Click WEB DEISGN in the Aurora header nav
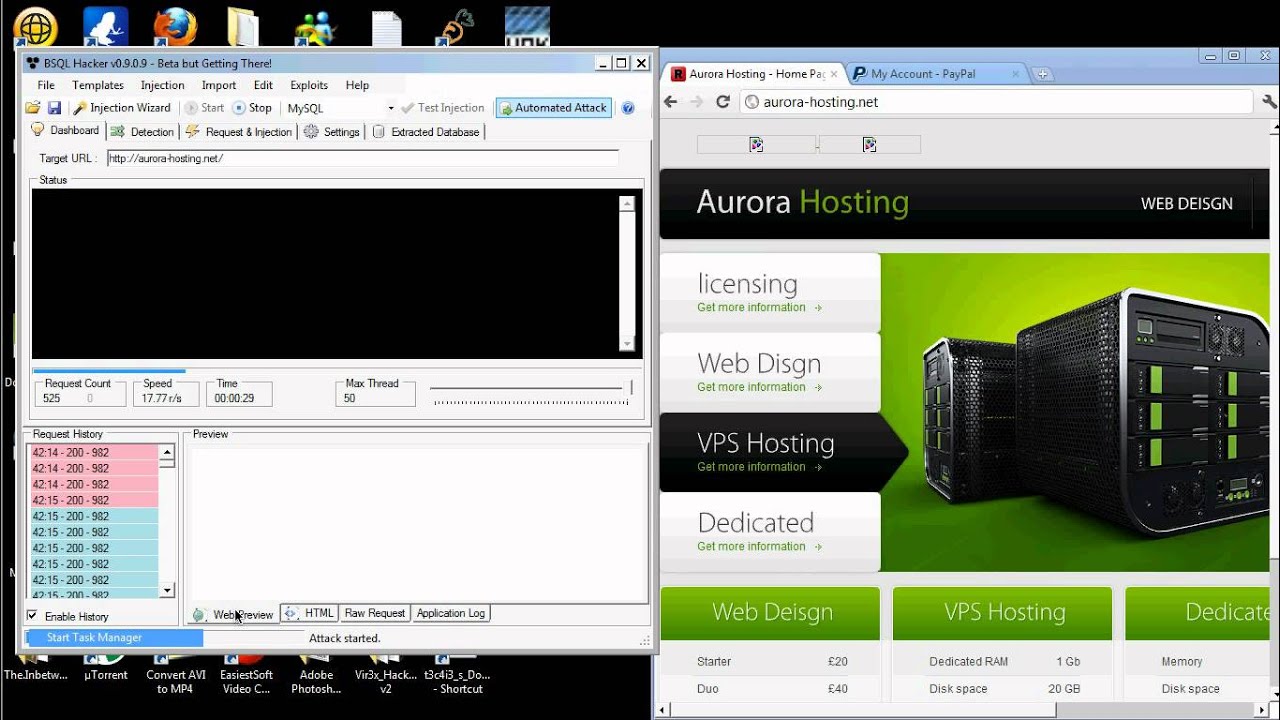1280x720 pixels. click(x=1187, y=204)
